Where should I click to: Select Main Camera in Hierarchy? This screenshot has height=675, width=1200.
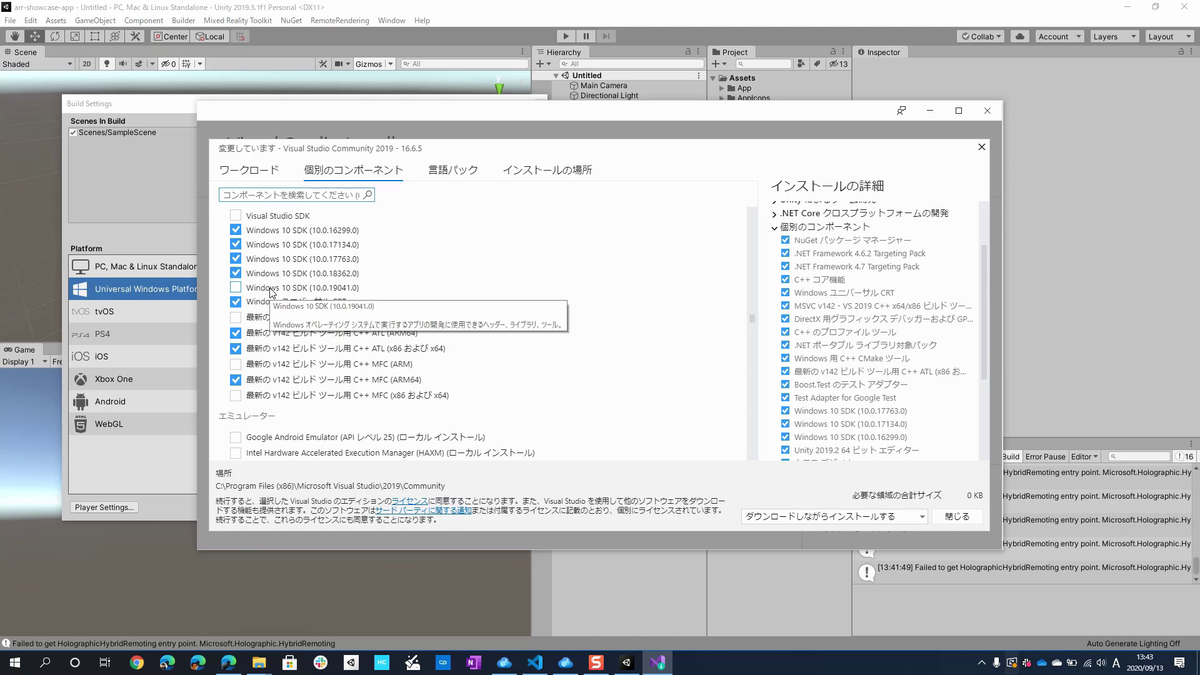[x=604, y=86]
